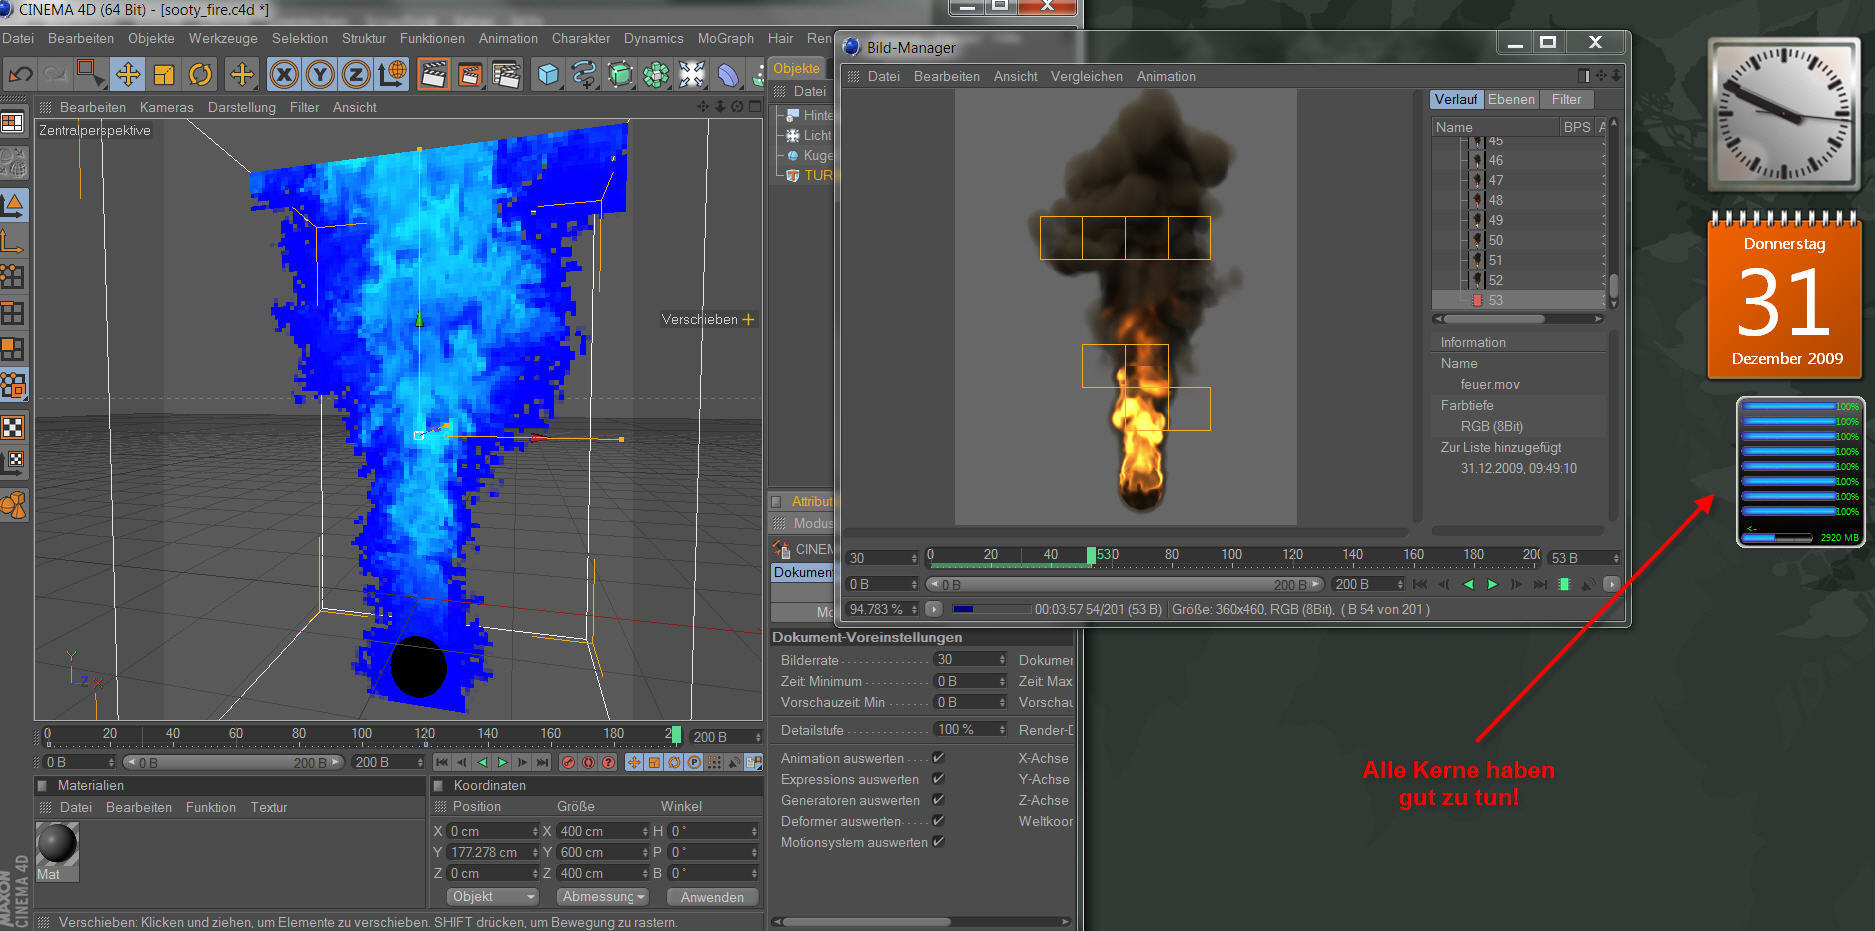Open the Verlauf tab
1875x931 pixels.
click(1455, 99)
